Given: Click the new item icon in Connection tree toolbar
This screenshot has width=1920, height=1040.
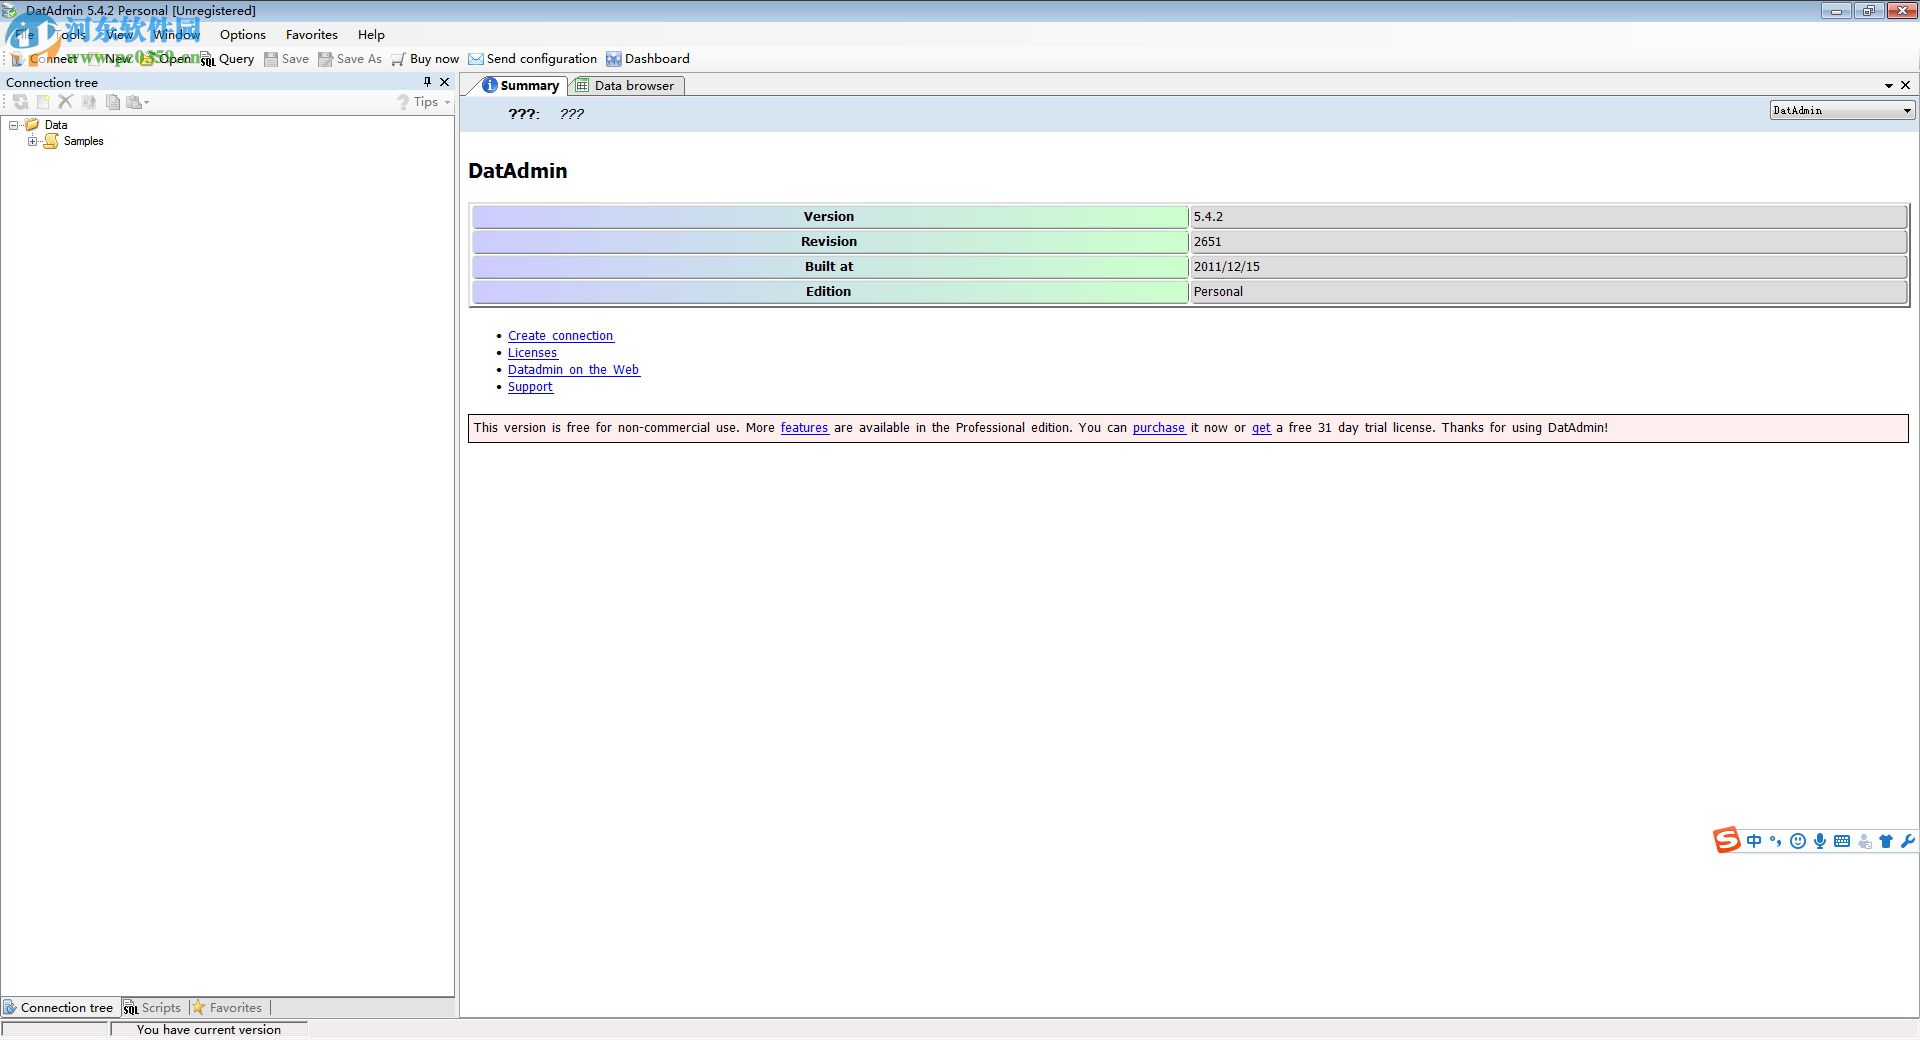Looking at the screenshot, I should 43,102.
